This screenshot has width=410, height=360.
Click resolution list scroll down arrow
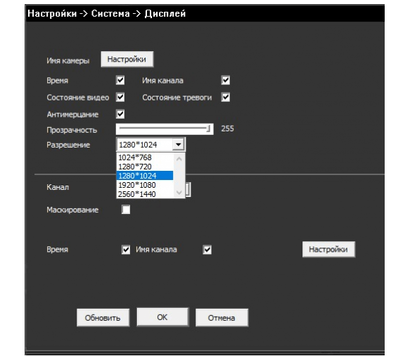179,192
